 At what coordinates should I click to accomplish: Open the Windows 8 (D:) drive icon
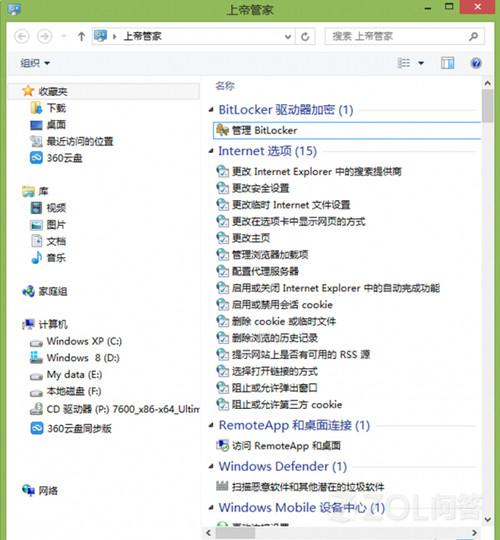pos(36,357)
